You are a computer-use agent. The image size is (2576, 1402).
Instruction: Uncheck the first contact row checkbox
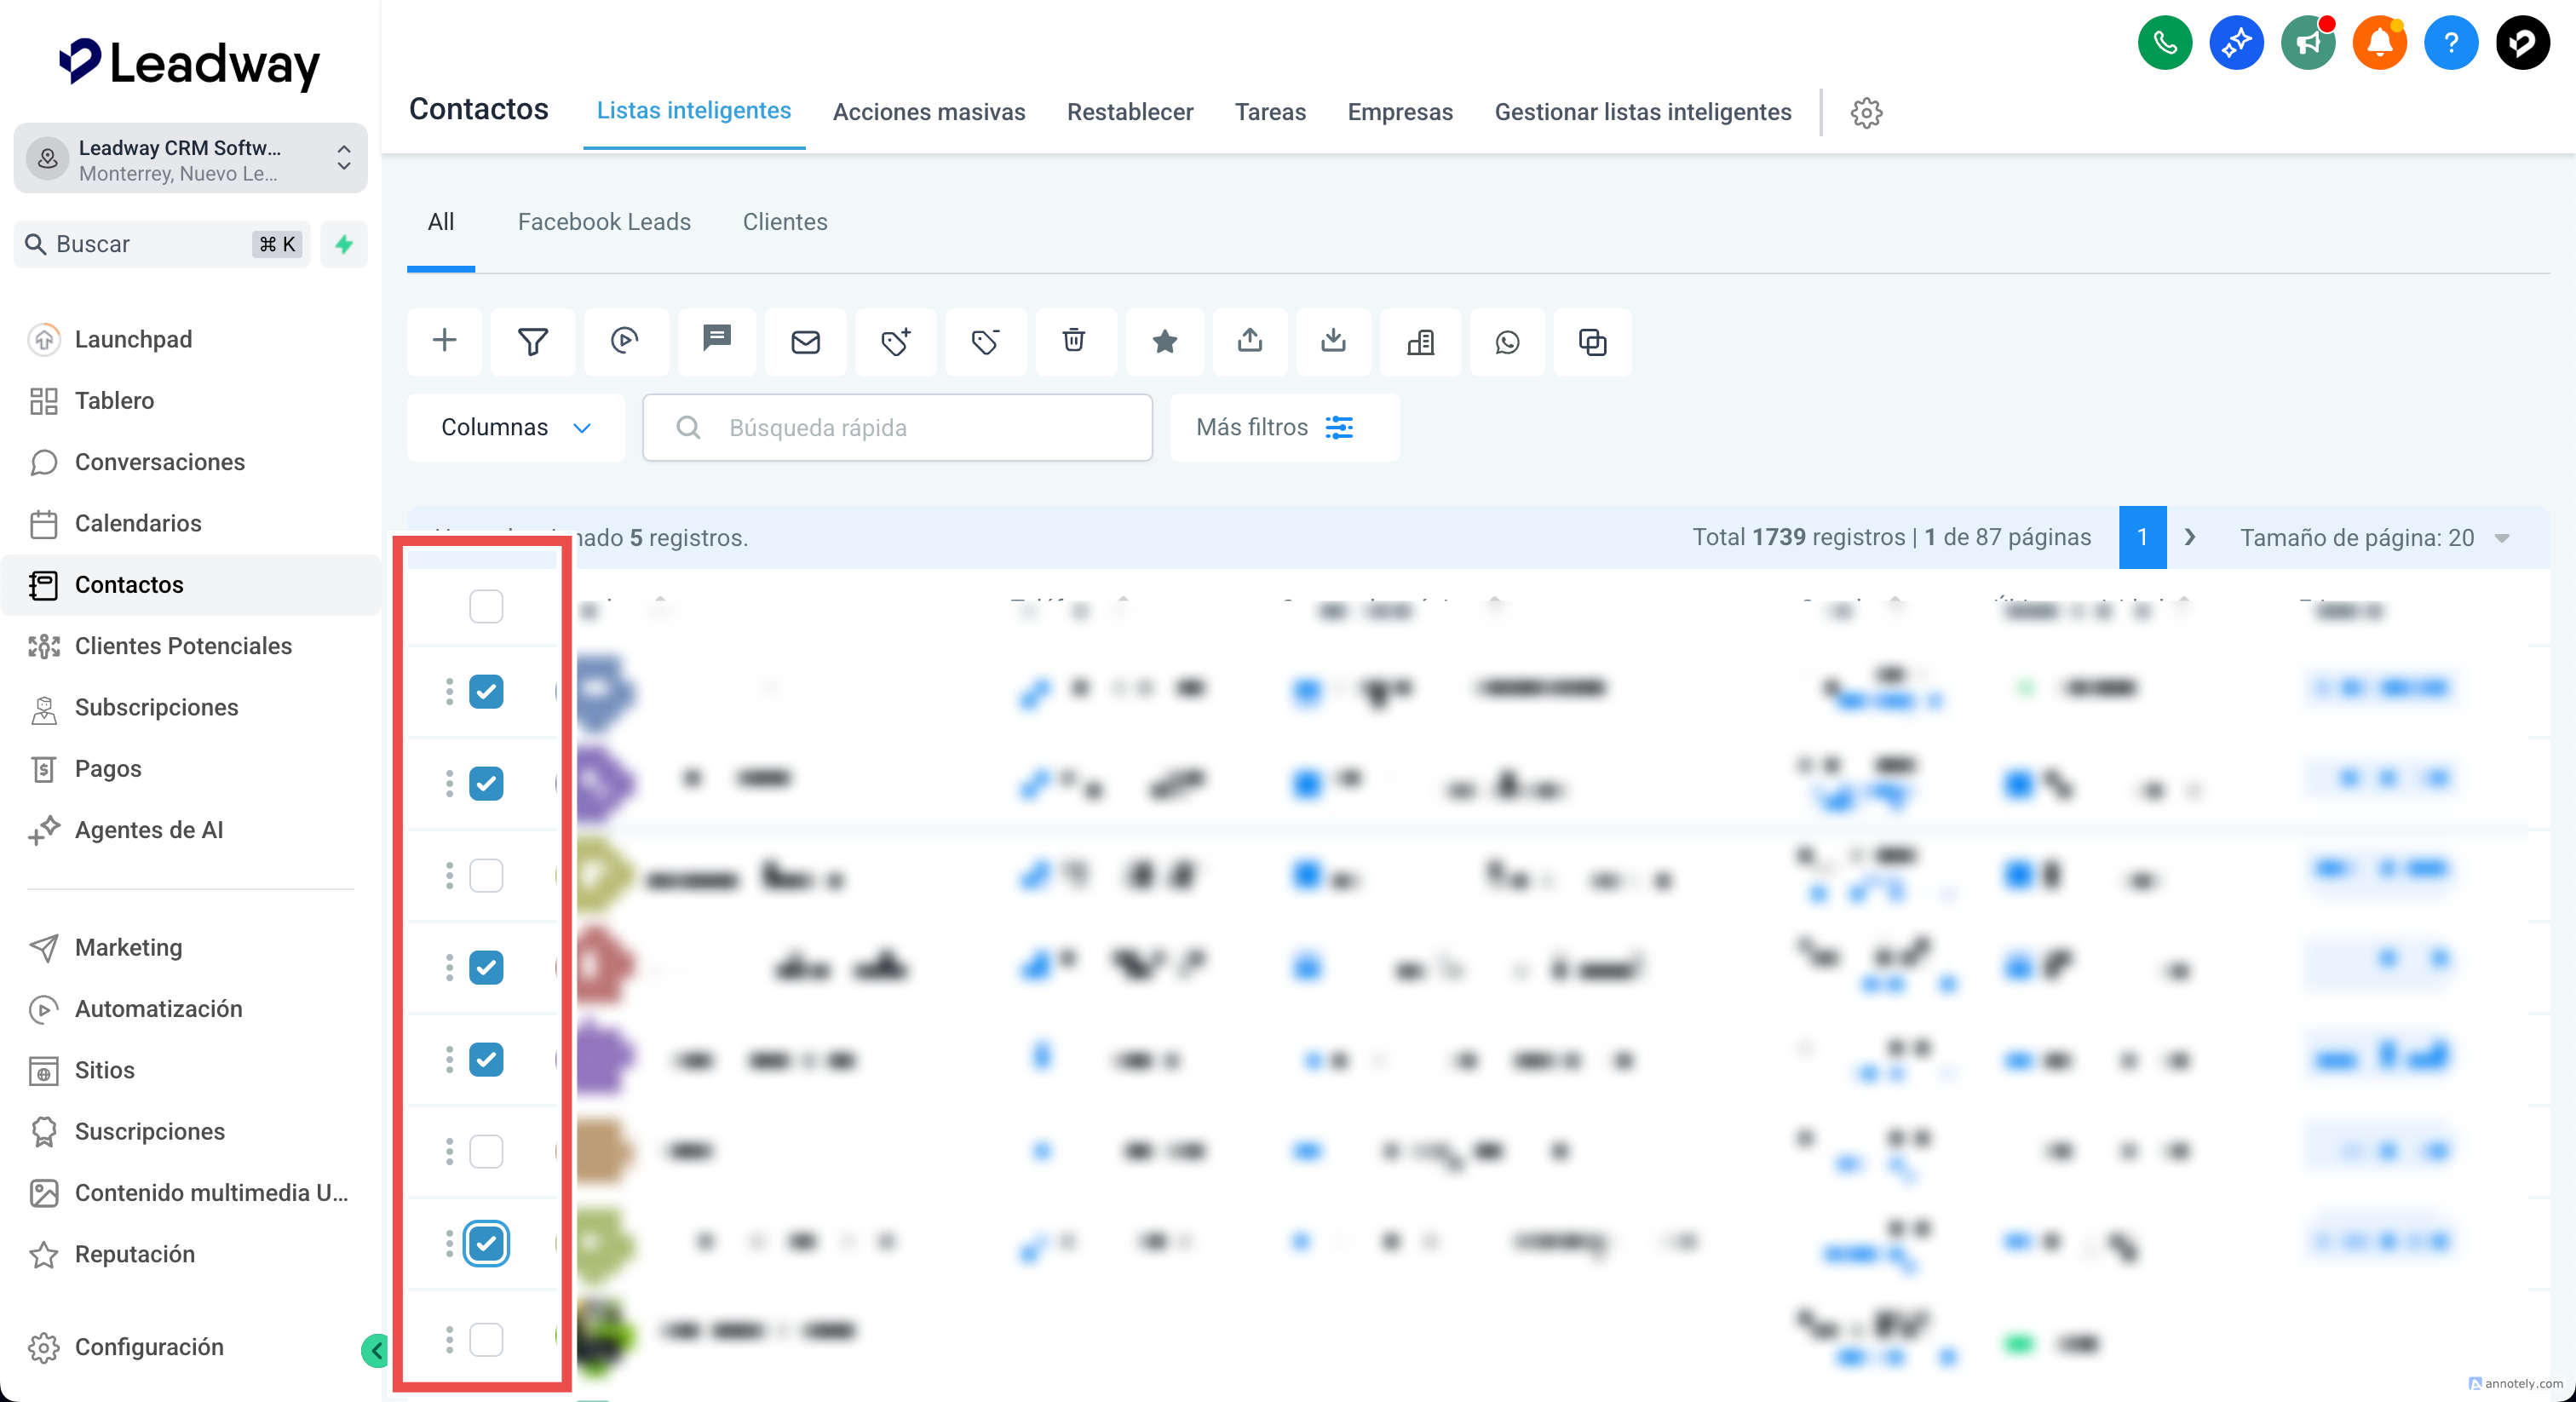pyautogui.click(x=486, y=691)
